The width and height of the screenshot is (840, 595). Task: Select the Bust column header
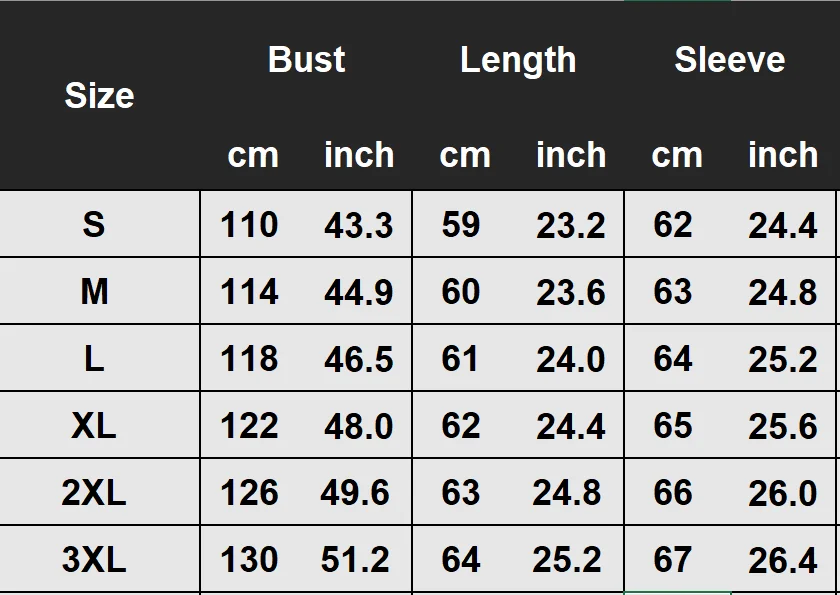click(306, 59)
